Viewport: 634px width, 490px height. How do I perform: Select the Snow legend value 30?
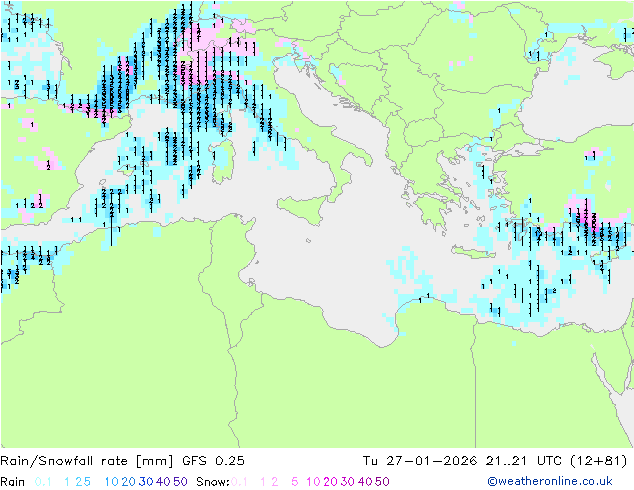[348, 482]
